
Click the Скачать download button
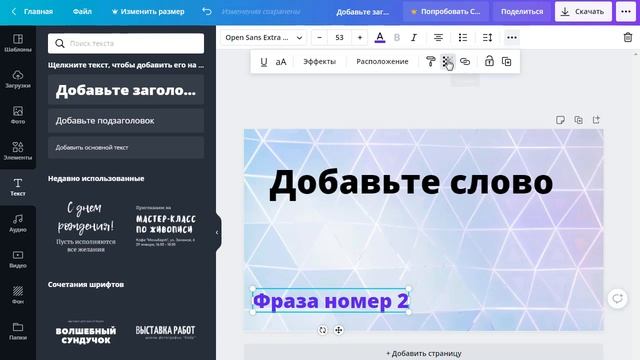pyautogui.click(x=583, y=11)
